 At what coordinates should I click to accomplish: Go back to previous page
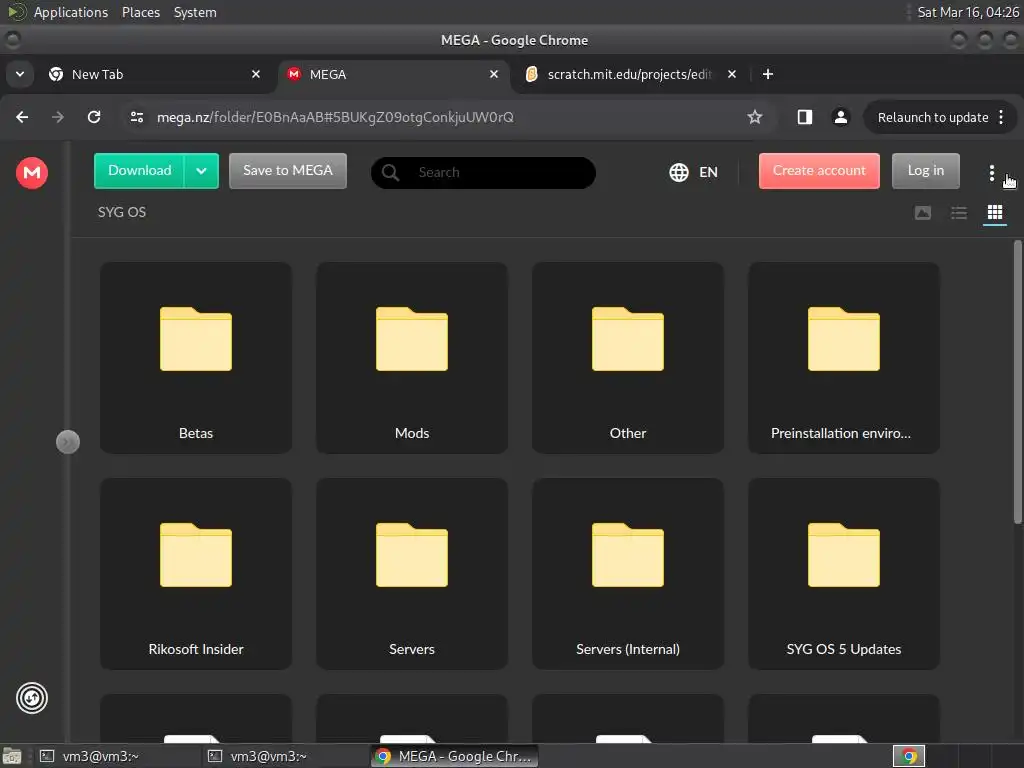(x=22, y=117)
